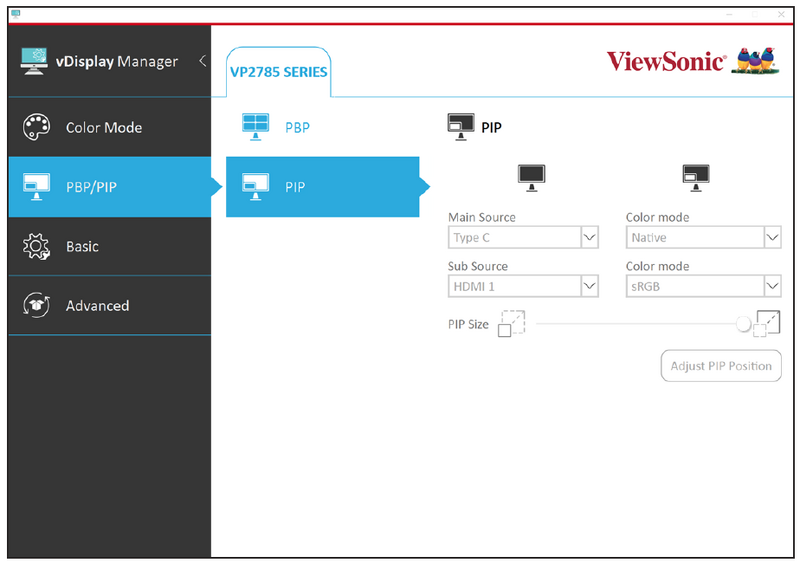
Task: Open the Sub Source HDMI 1 dropdown
Action: tap(523, 286)
